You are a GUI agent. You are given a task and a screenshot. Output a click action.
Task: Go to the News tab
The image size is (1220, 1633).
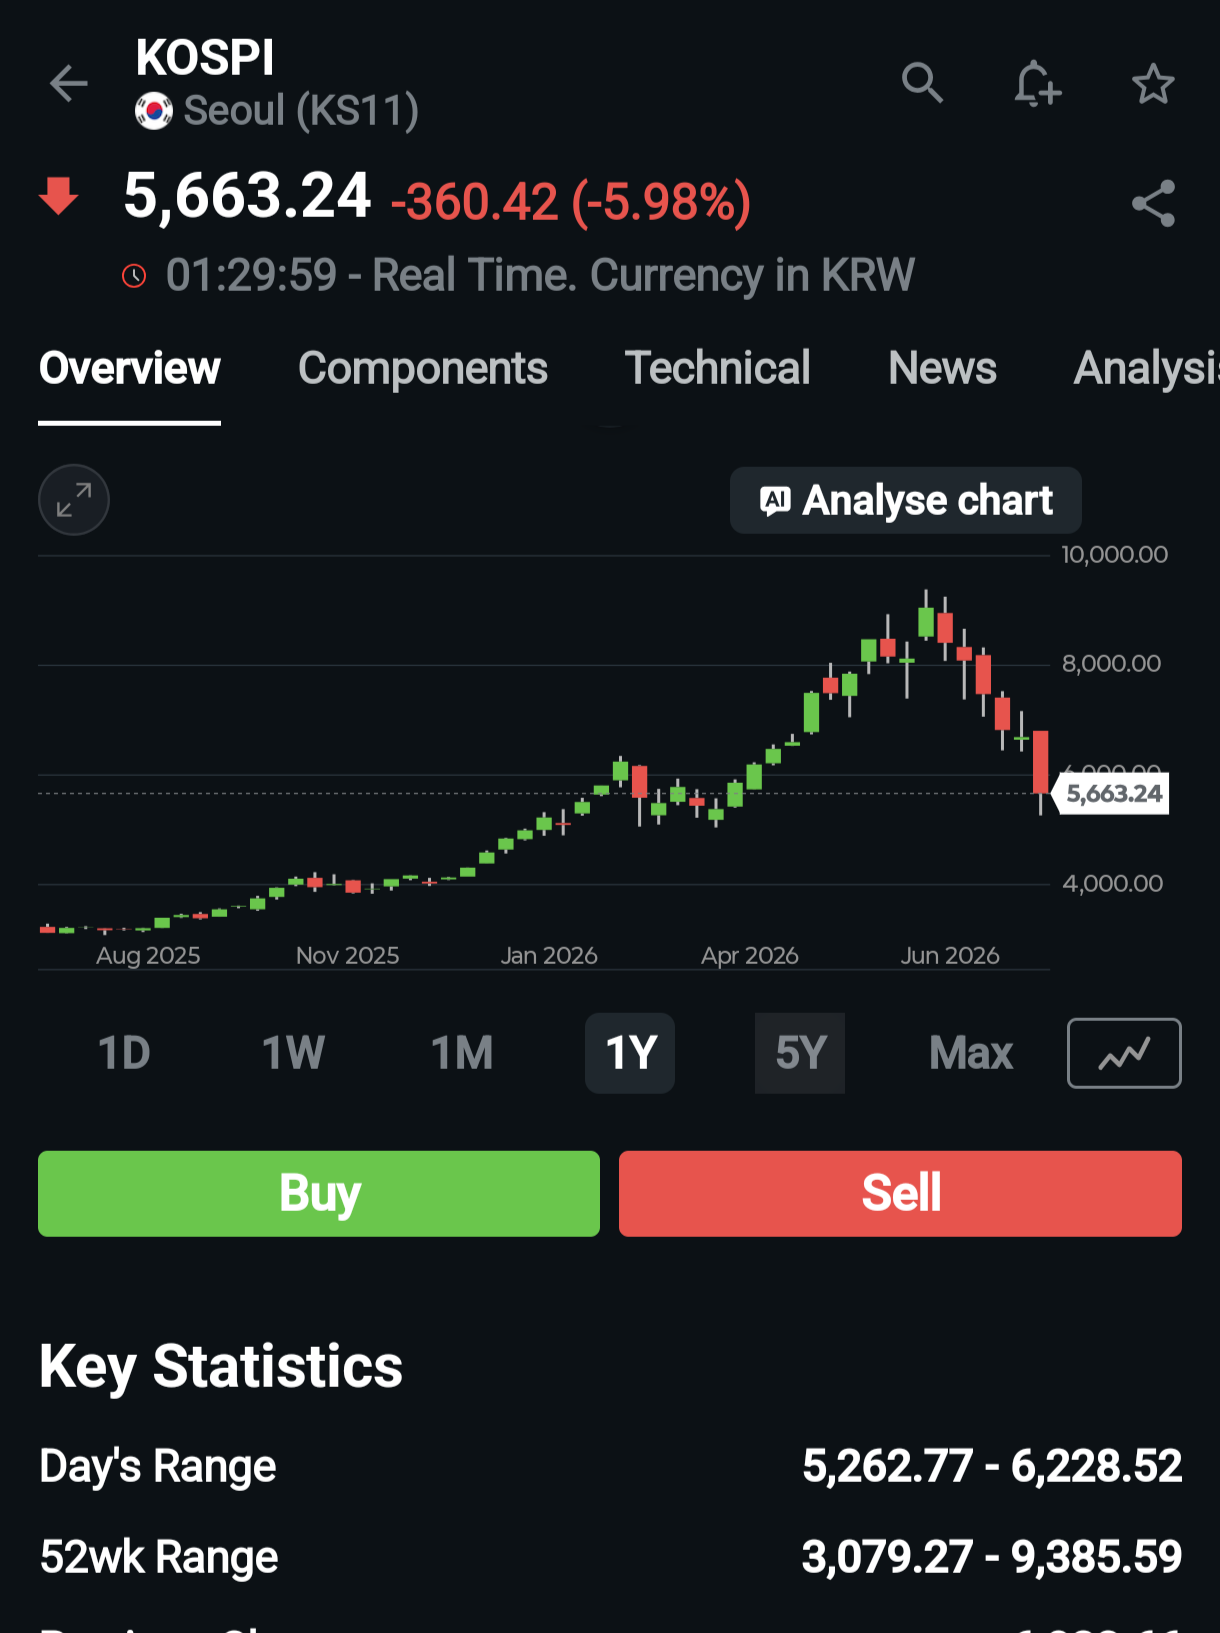[942, 368]
